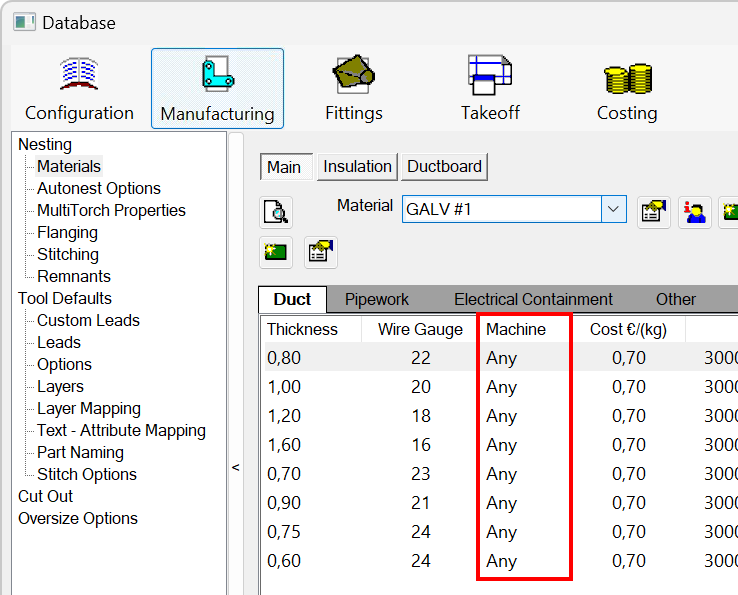This screenshot has width=738, height=595.
Task: Open the Configuration section
Action: [x=79, y=88]
